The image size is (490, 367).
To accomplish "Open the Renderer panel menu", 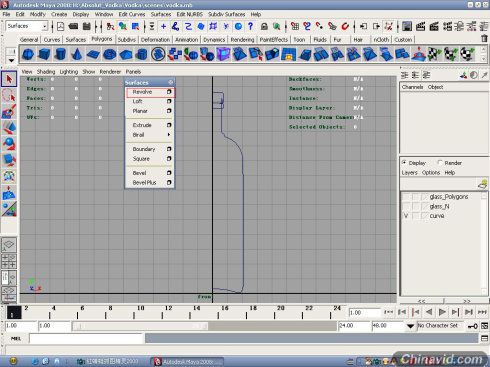I will tap(110, 72).
